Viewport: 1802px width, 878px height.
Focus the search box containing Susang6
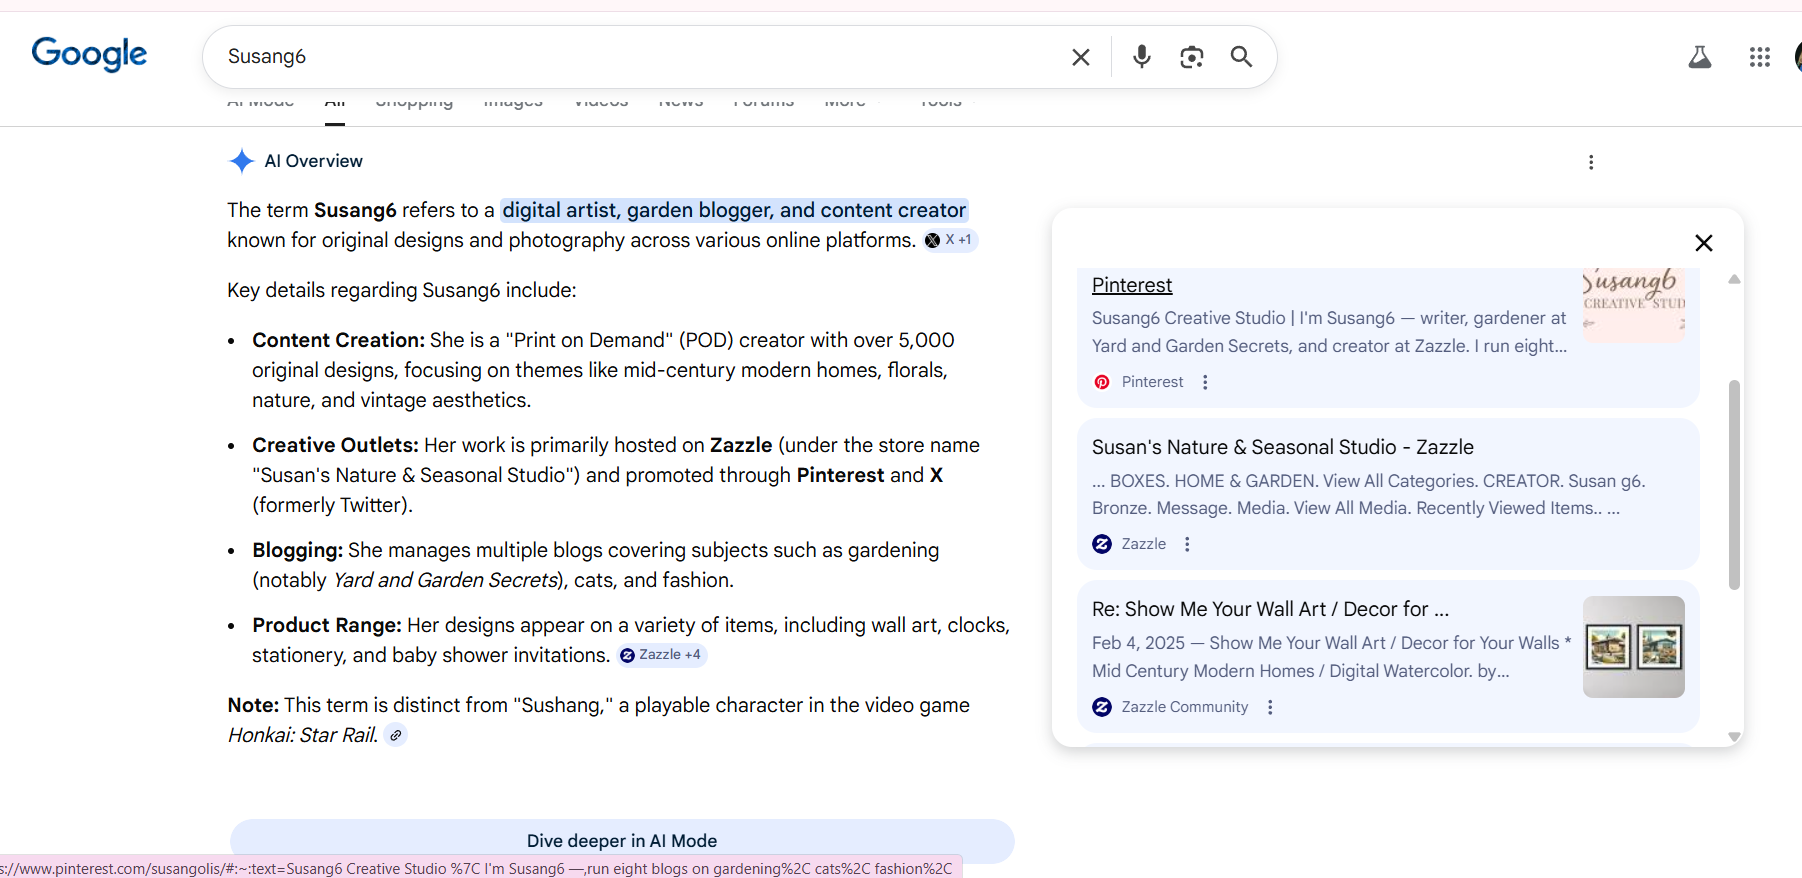640,57
